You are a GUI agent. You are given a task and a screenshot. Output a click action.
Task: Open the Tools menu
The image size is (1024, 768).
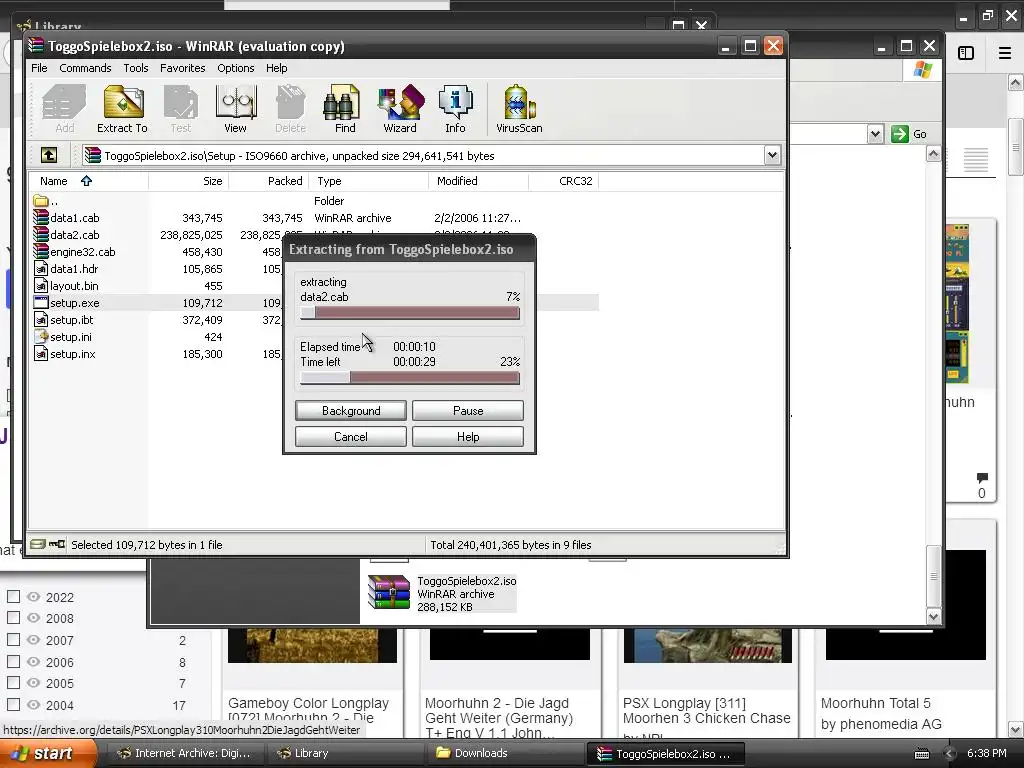136,68
